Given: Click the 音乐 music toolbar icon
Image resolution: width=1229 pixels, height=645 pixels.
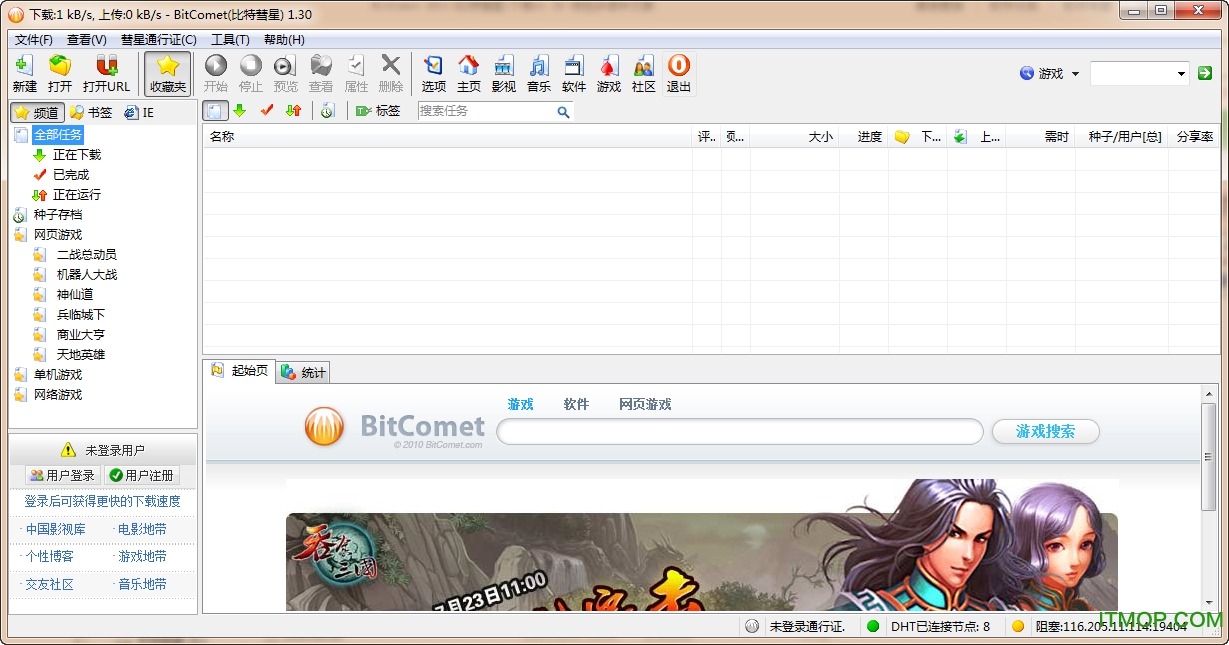Looking at the screenshot, I should pyautogui.click(x=539, y=74).
